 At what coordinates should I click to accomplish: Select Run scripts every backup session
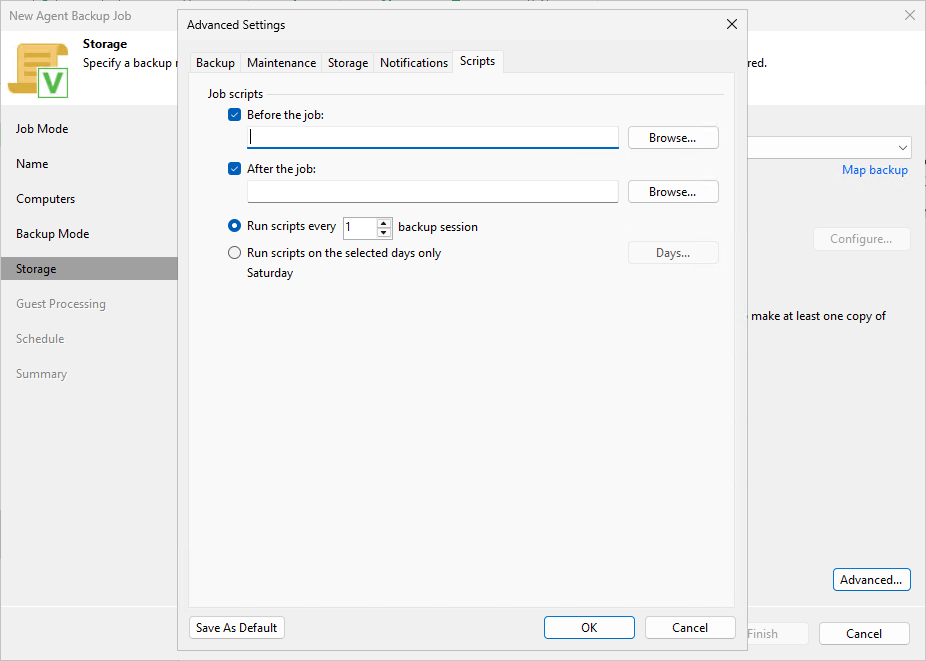coord(234,226)
